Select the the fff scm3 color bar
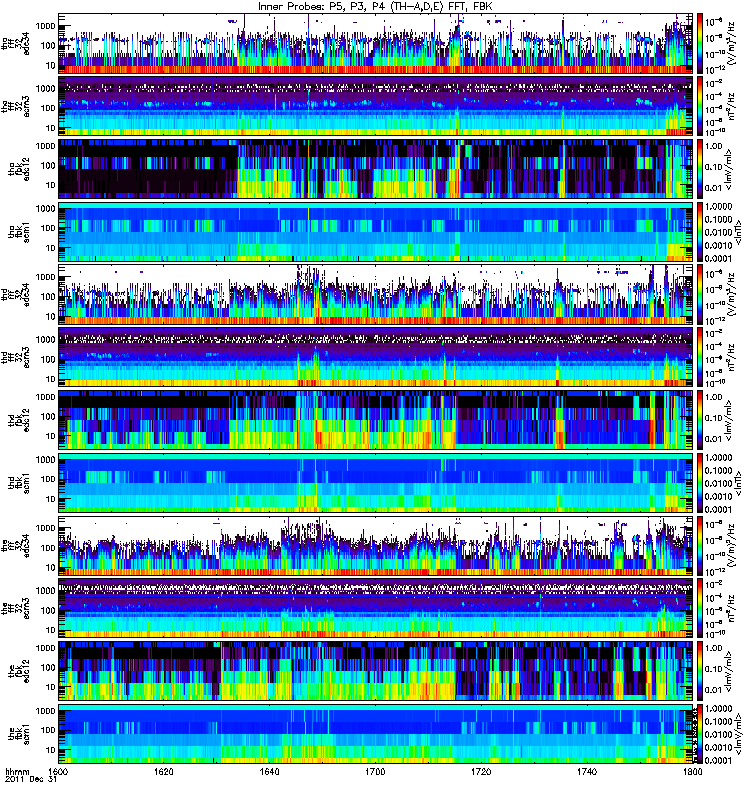Viewport: 750px width, 800px height. click(x=700, y=608)
